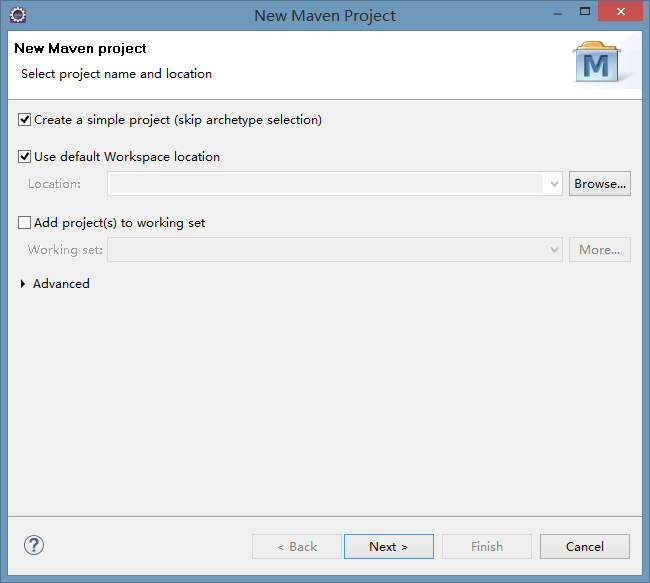Open the Location dropdown arrow

[x=554, y=184]
